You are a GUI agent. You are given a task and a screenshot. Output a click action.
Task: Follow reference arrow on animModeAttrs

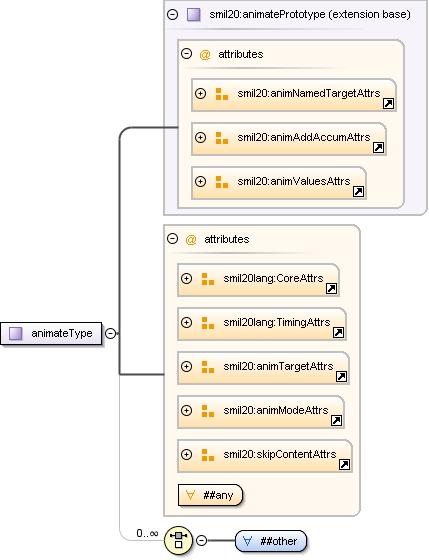[x=336, y=420]
